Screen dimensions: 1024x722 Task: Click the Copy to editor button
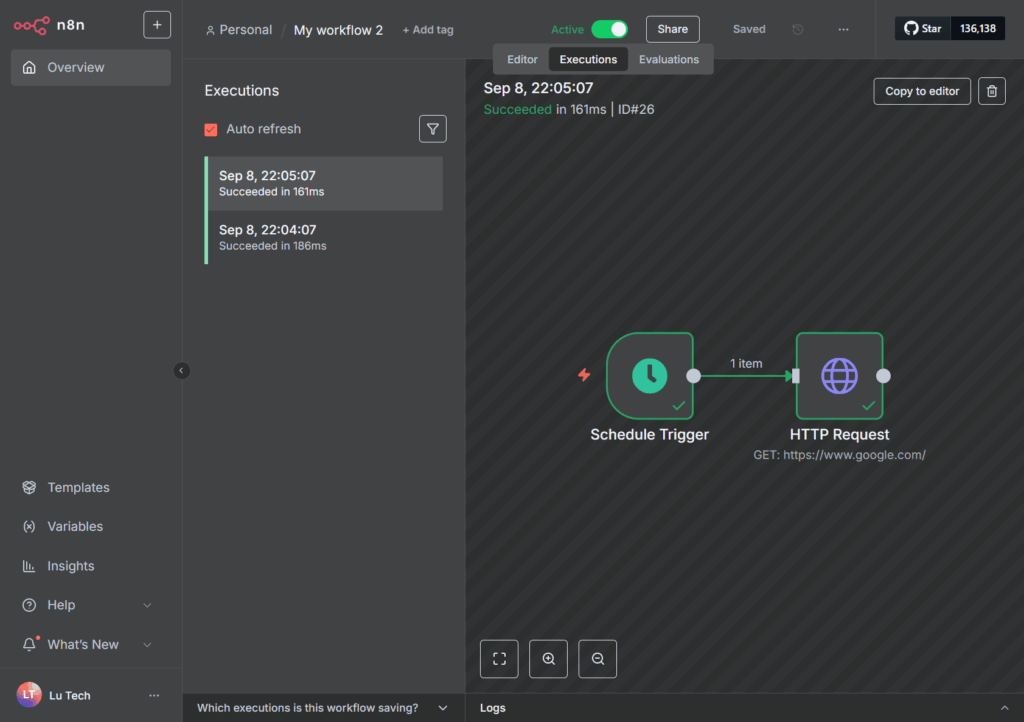pos(921,91)
